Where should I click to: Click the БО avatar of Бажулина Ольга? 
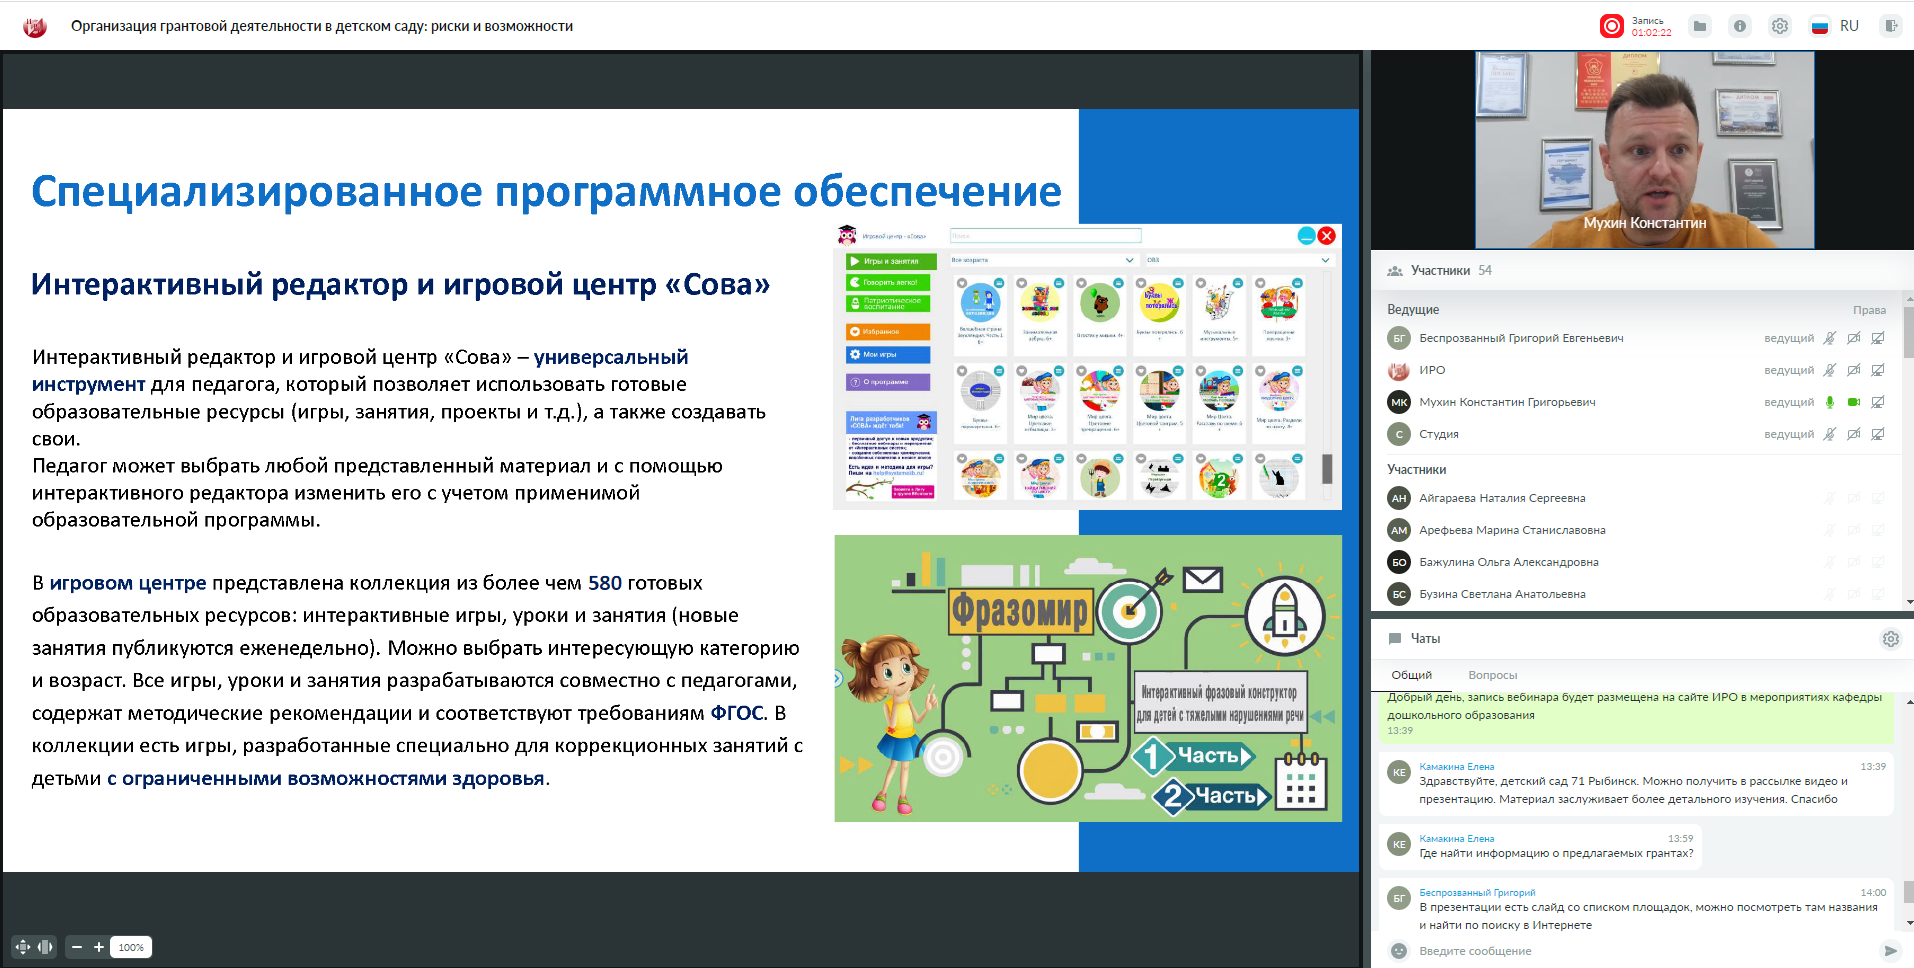[x=1399, y=562]
